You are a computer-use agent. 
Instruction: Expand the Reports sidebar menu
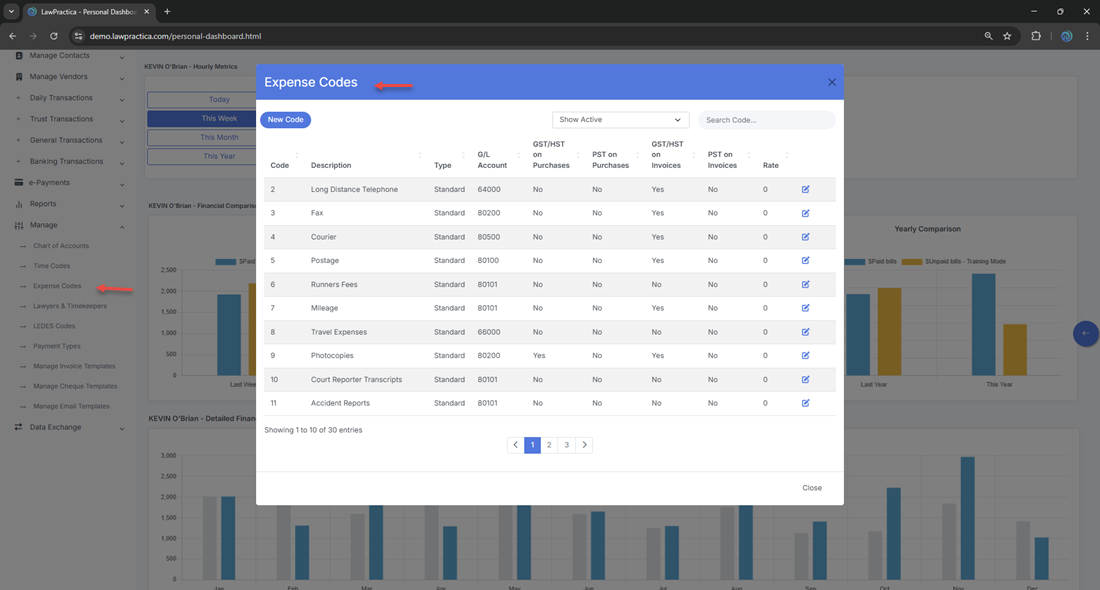point(69,204)
